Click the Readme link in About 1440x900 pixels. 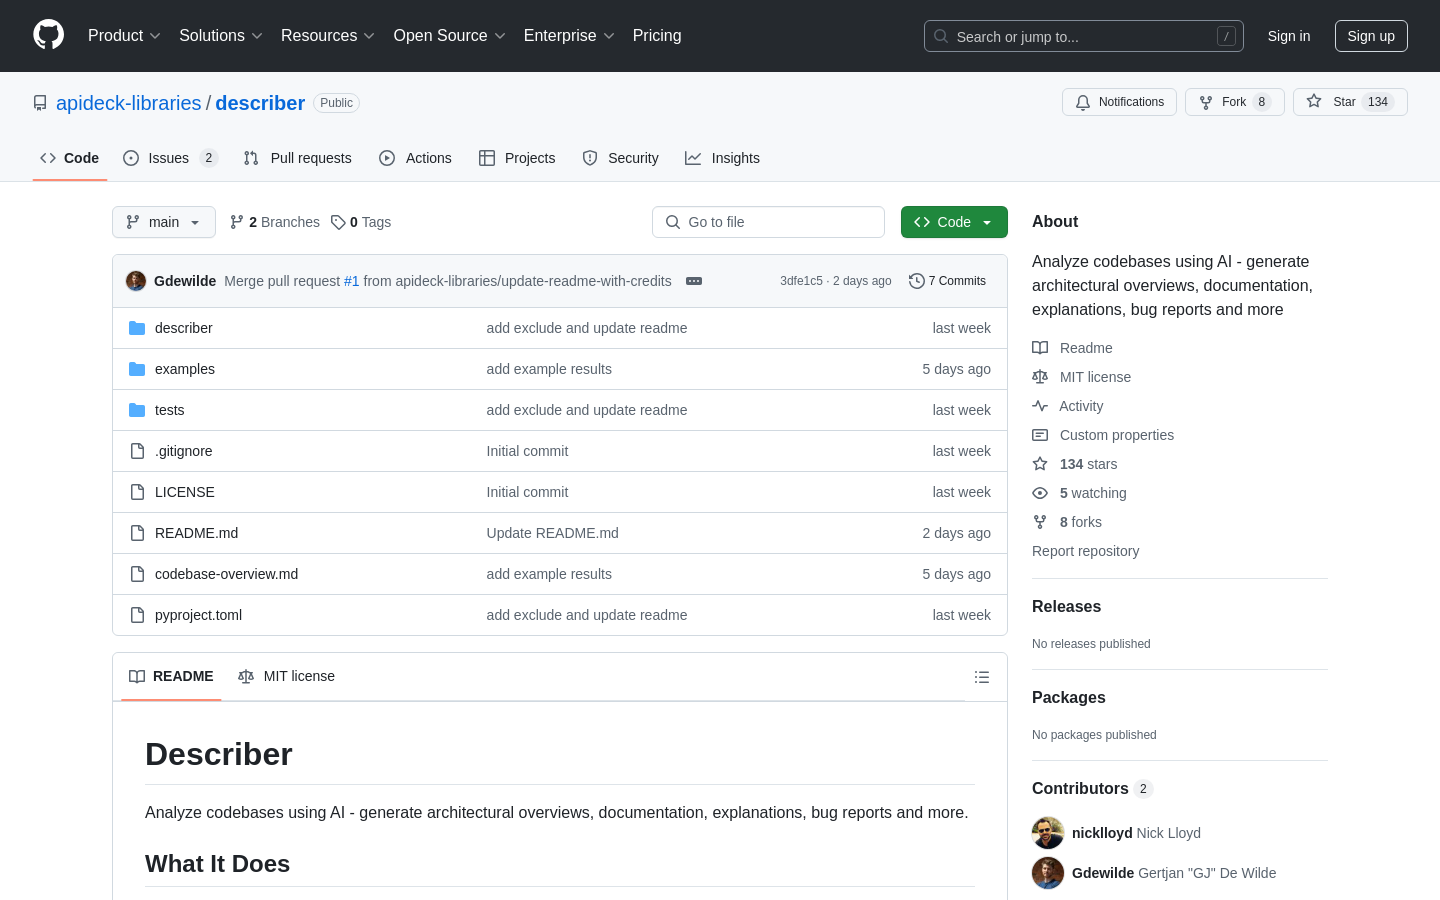point(1072,348)
